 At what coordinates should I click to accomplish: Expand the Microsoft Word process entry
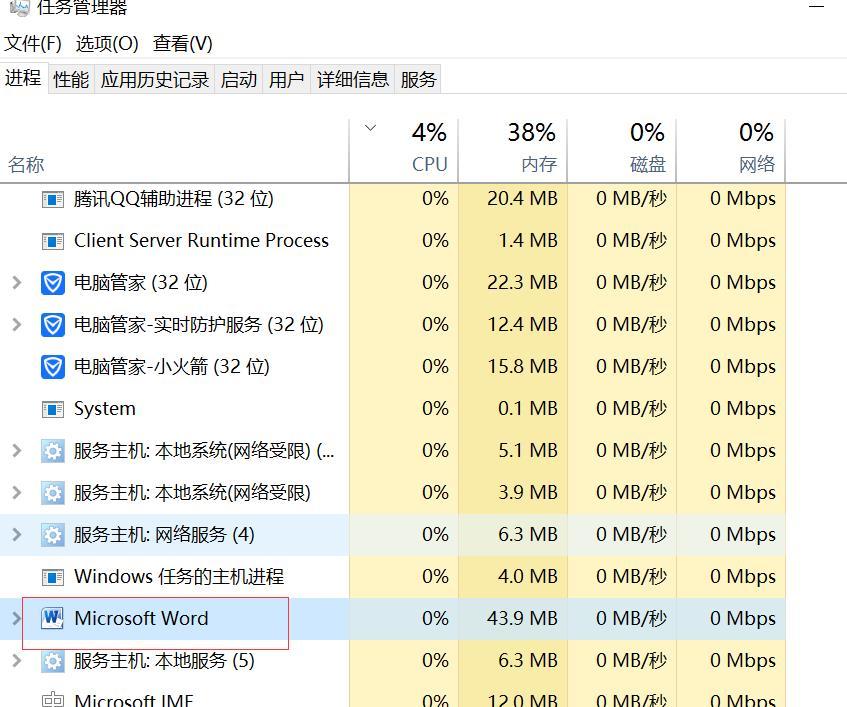coord(15,618)
